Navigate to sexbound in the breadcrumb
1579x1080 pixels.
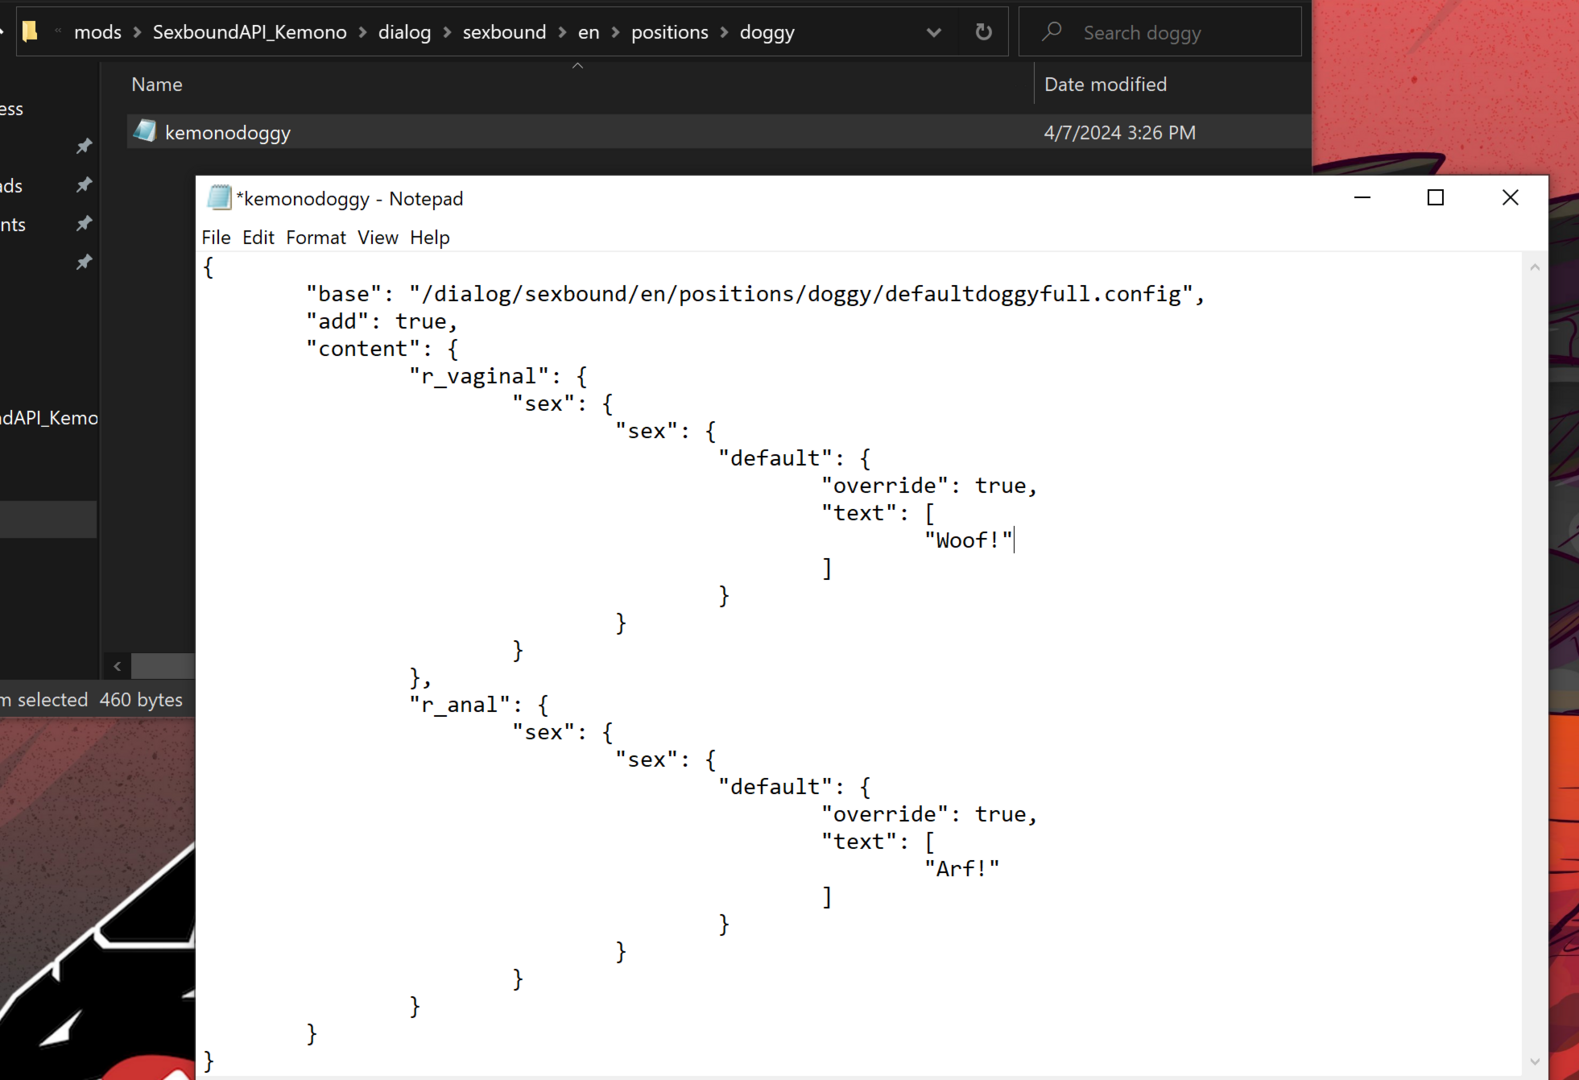coord(505,32)
